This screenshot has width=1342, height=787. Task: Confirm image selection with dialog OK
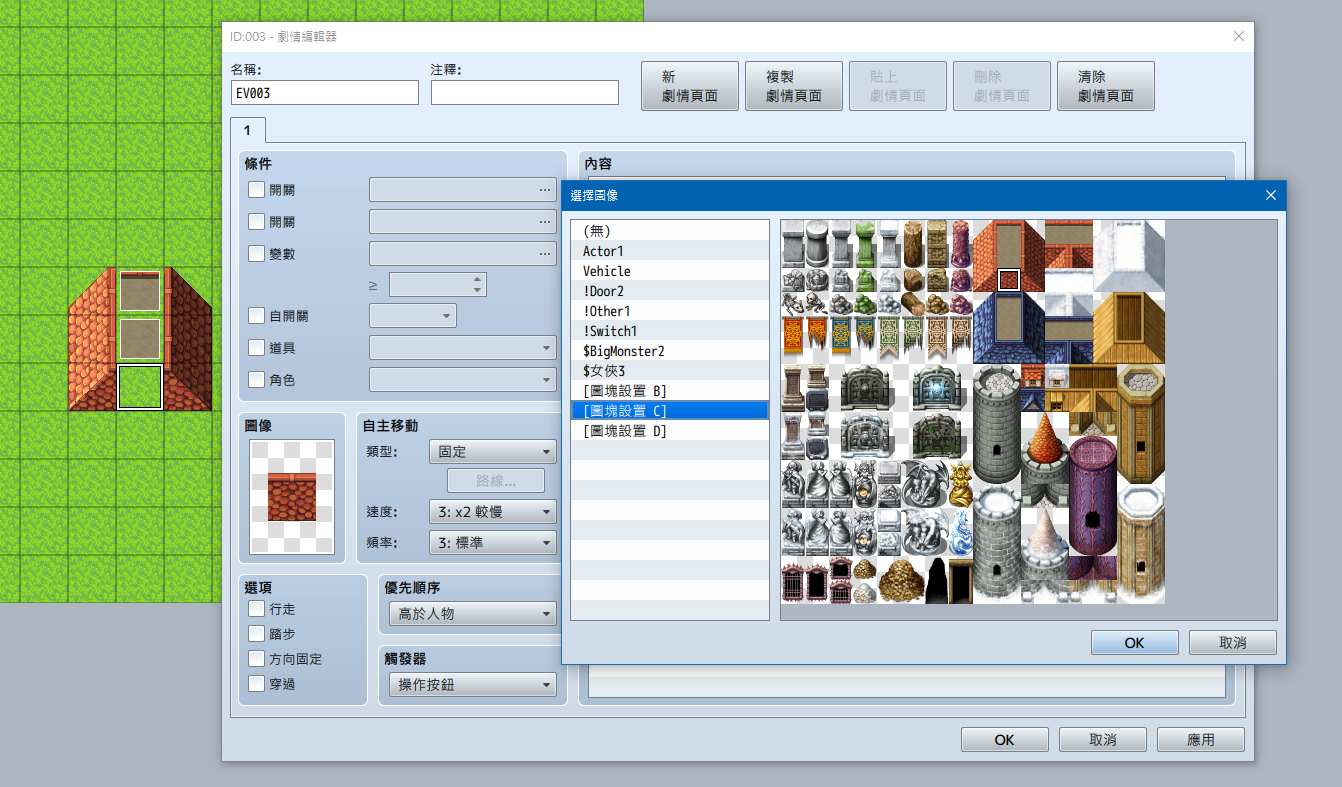[1134, 643]
